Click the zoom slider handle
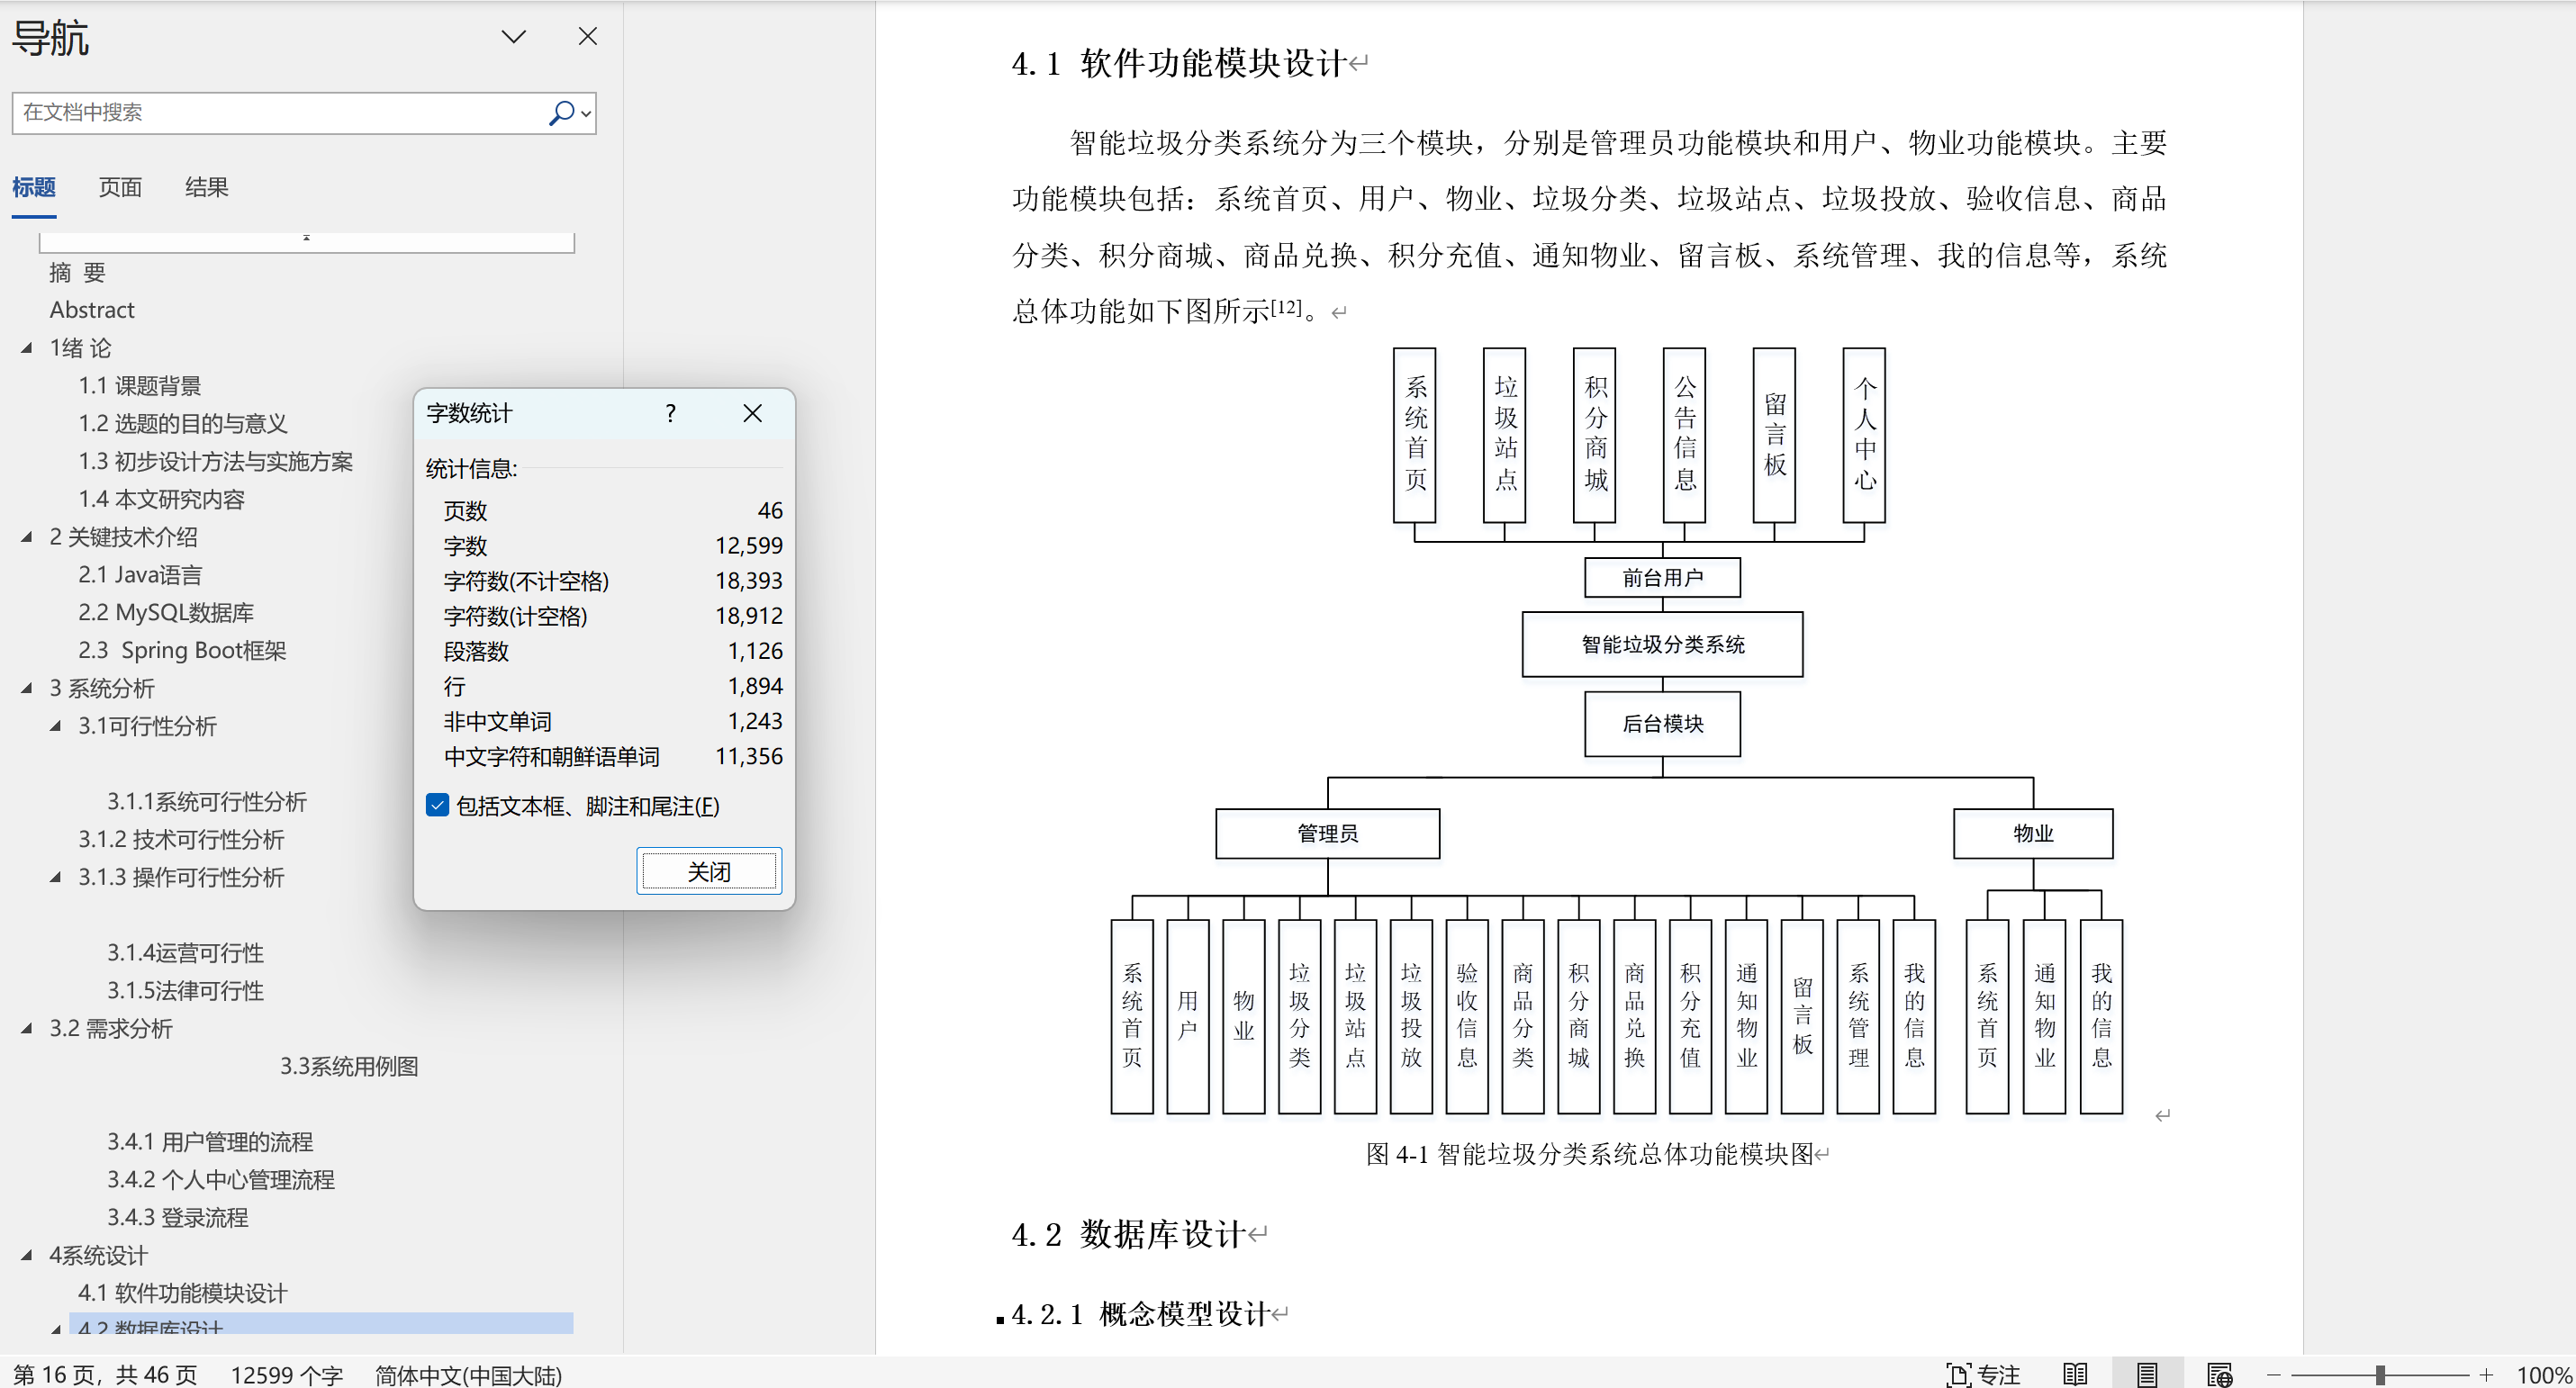Image resolution: width=2576 pixels, height=1388 pixels. pyautogui.click(x=2380, y=1375)
